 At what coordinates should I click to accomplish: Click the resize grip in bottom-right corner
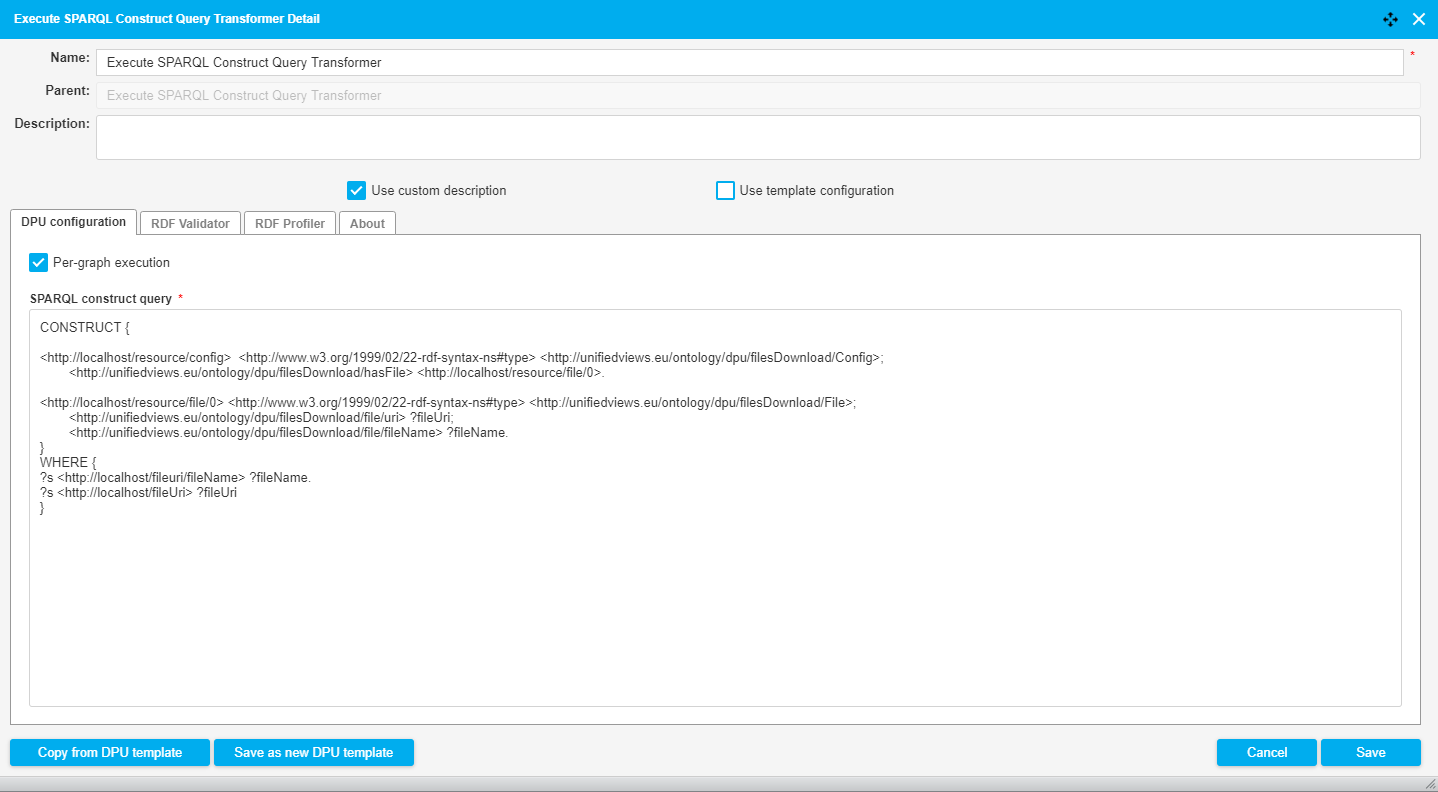pyautogui.click(x=1428, y=784)
